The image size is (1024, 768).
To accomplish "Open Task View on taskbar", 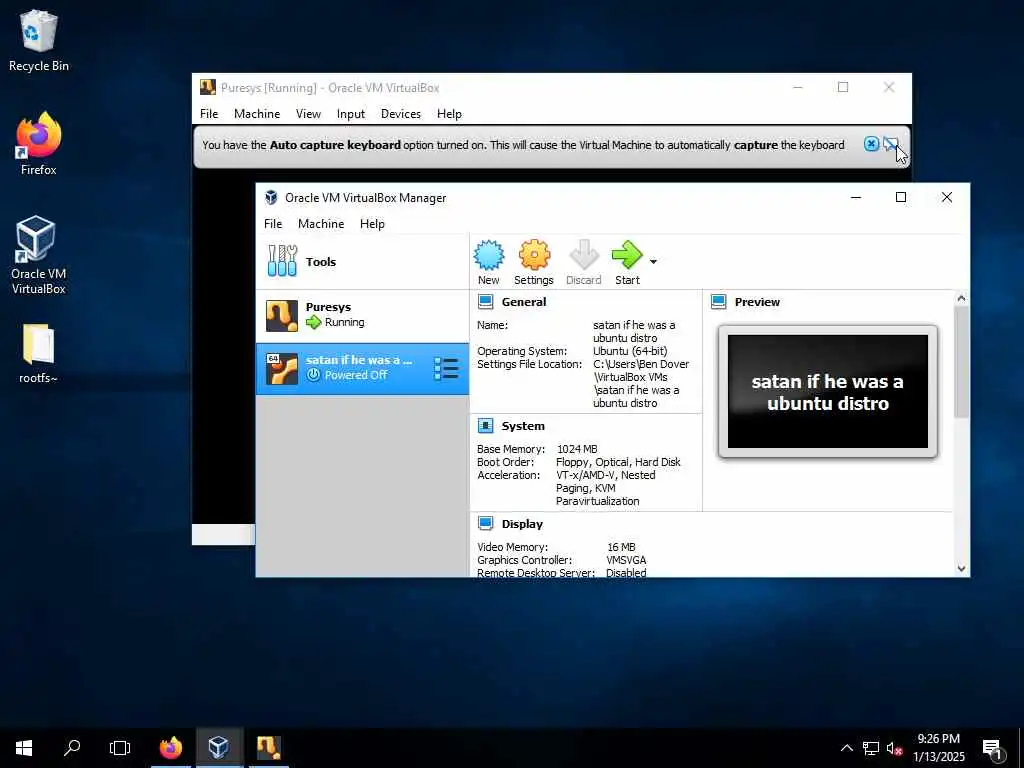I will [120, 748].
